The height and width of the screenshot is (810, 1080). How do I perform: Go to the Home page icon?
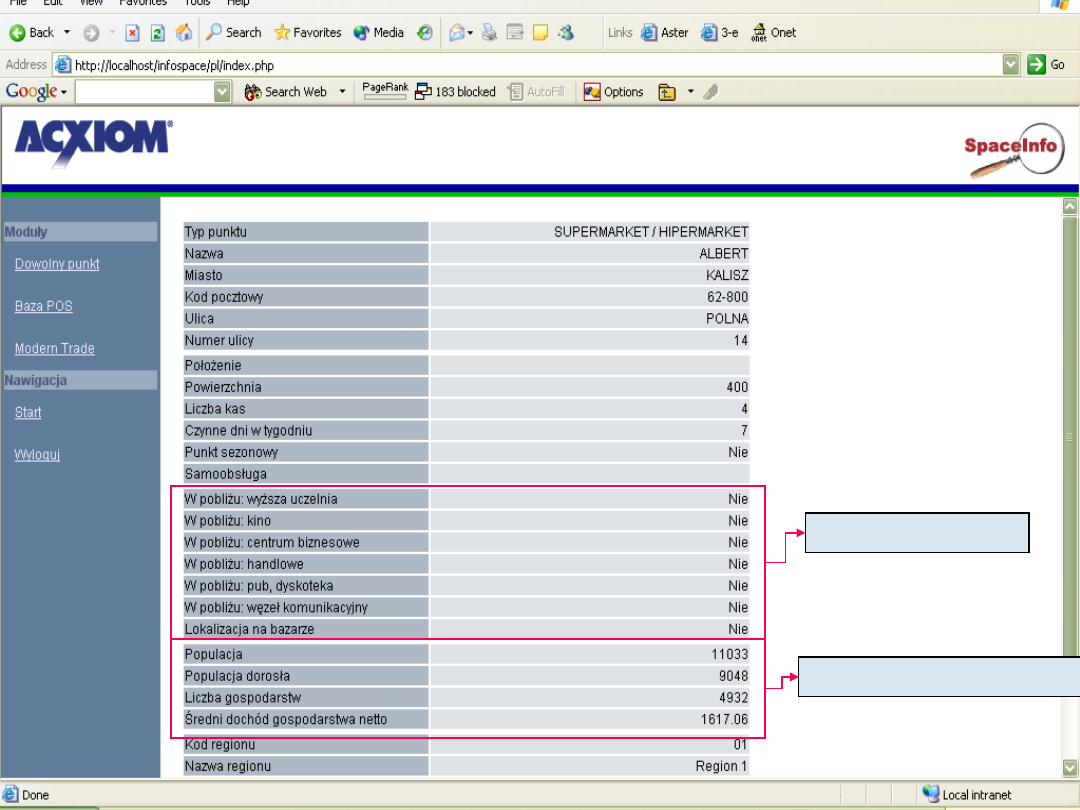[x=184, y=33]
